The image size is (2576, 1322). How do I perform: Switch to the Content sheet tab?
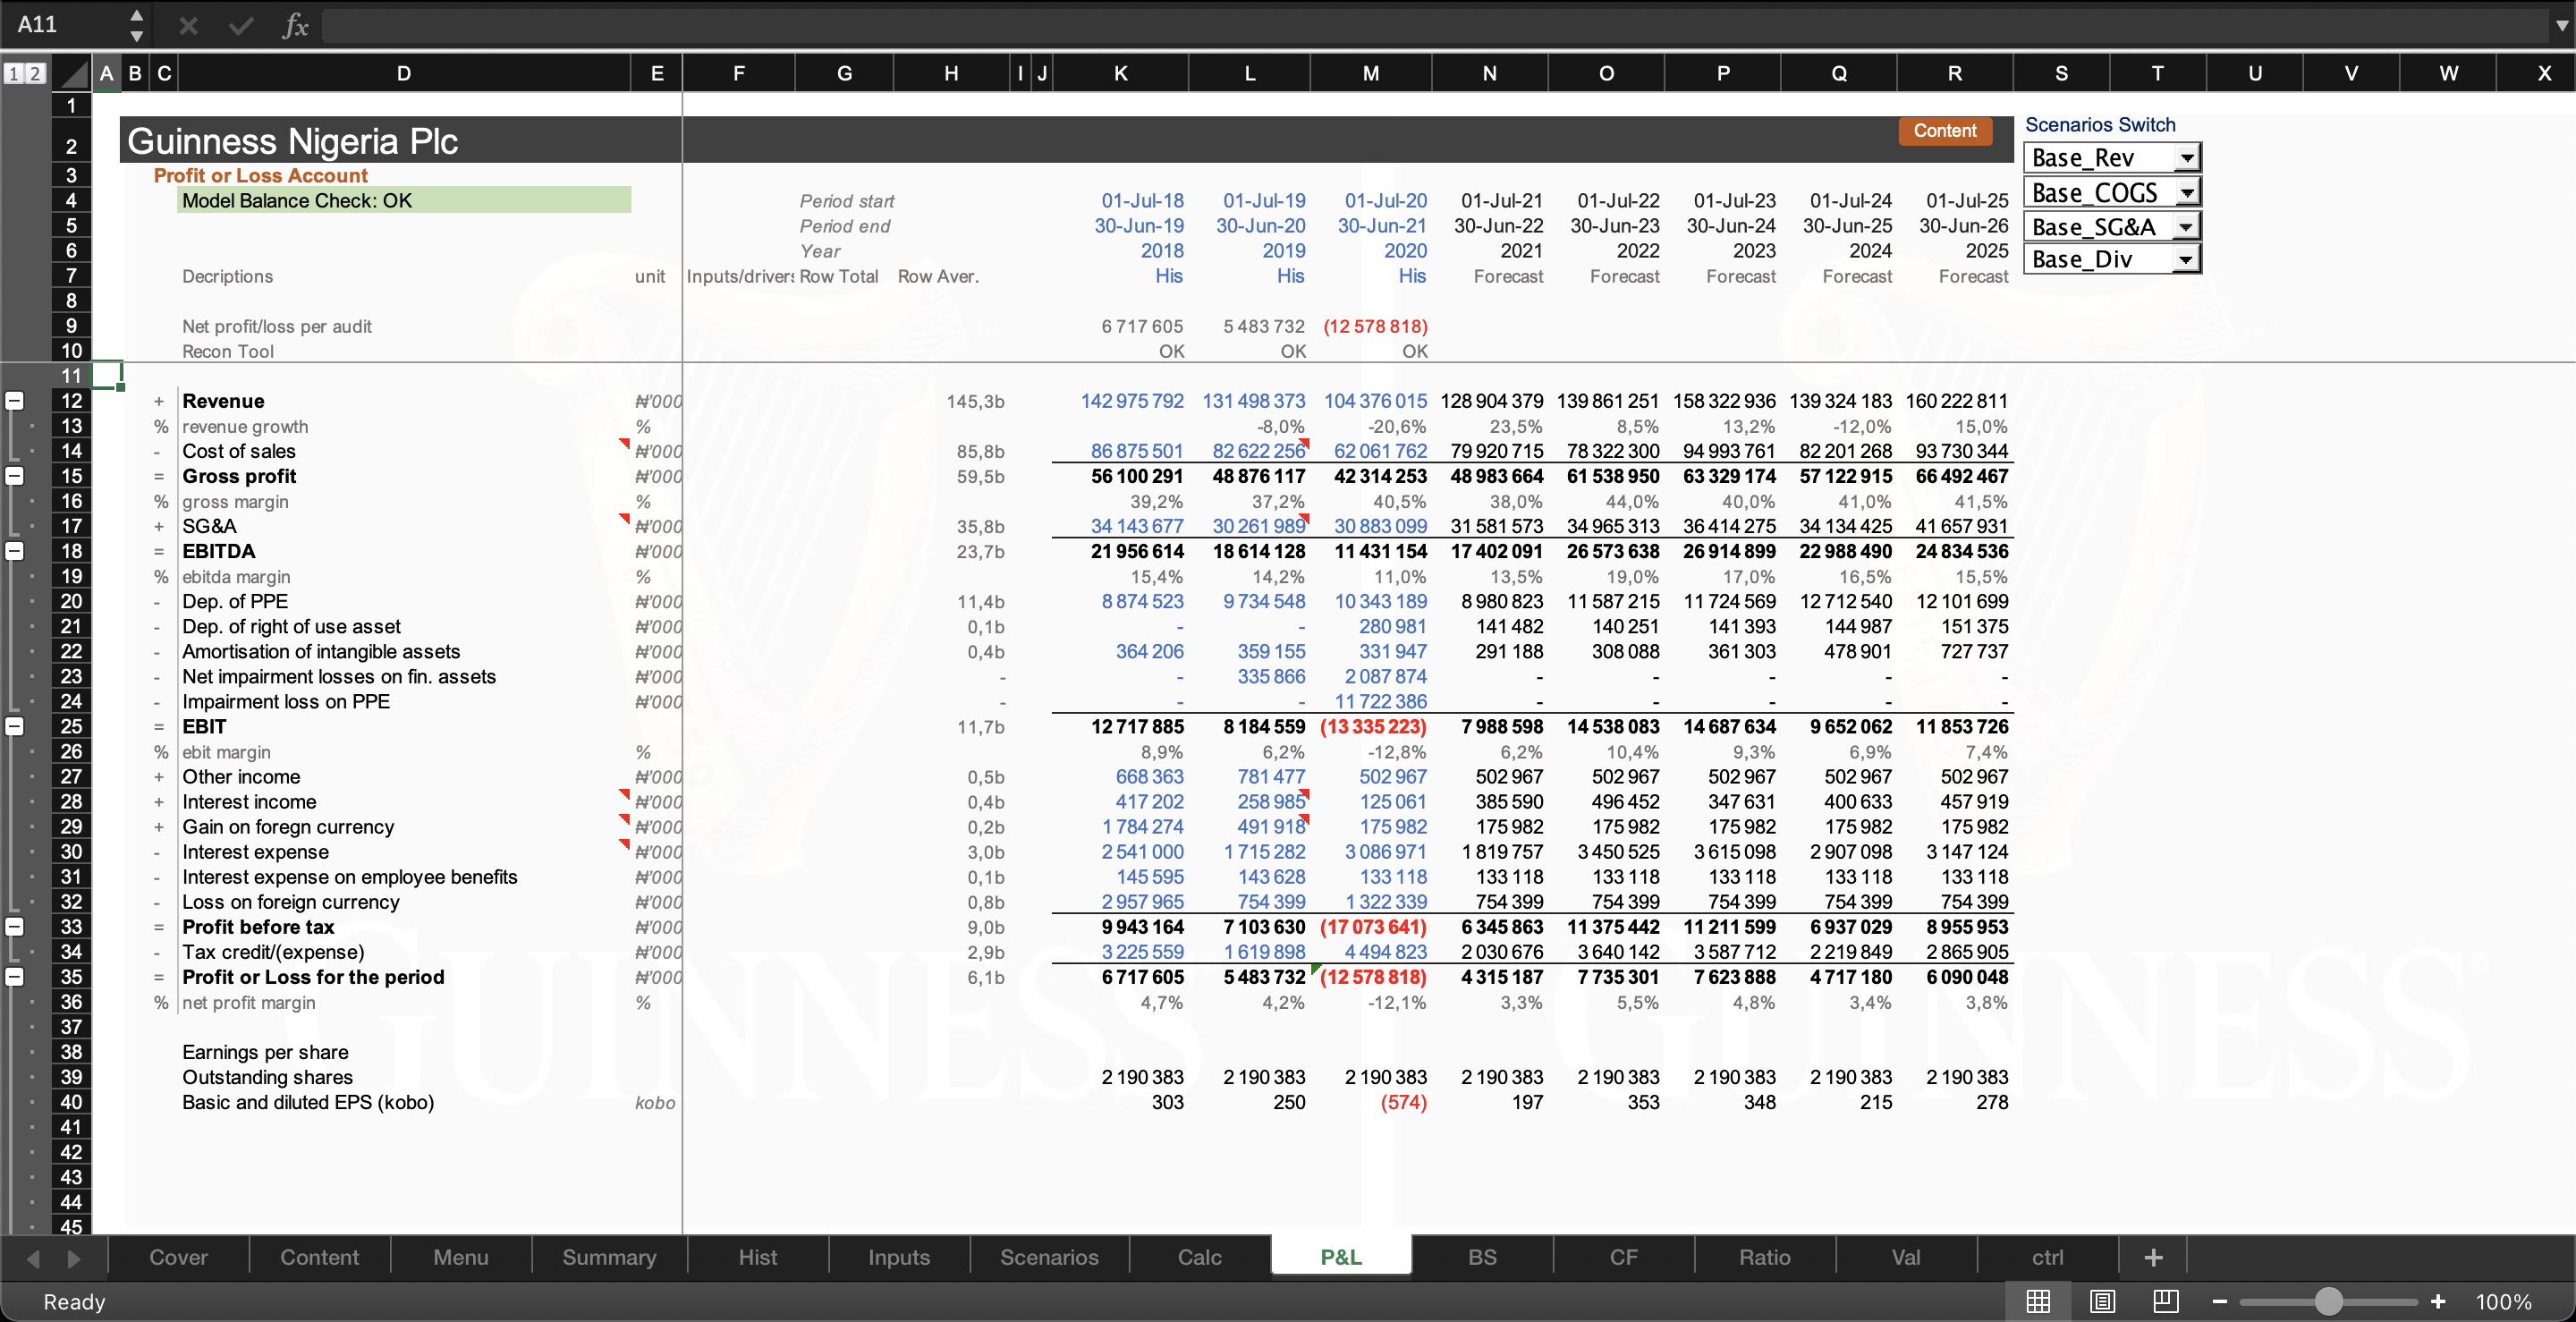click(x=320, y=1257)
